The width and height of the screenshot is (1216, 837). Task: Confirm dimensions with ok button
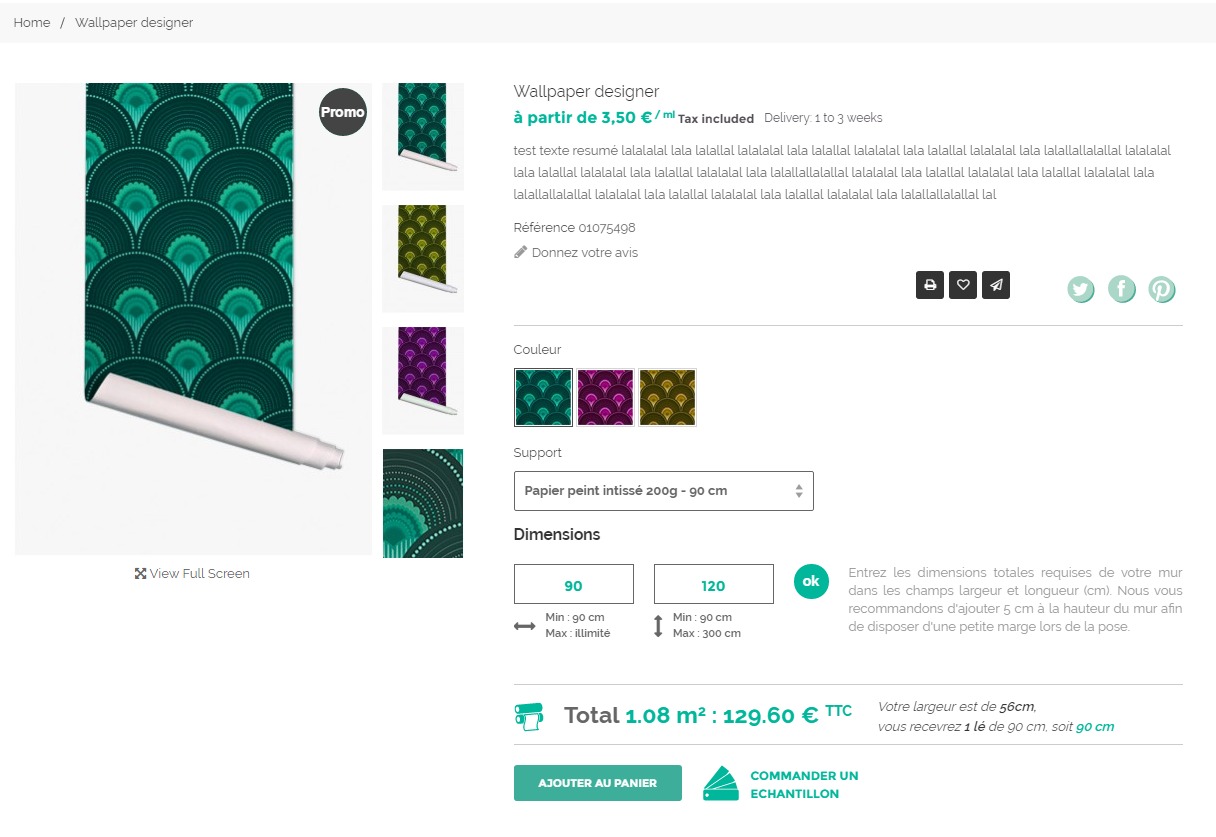click(x=811, y=581)
